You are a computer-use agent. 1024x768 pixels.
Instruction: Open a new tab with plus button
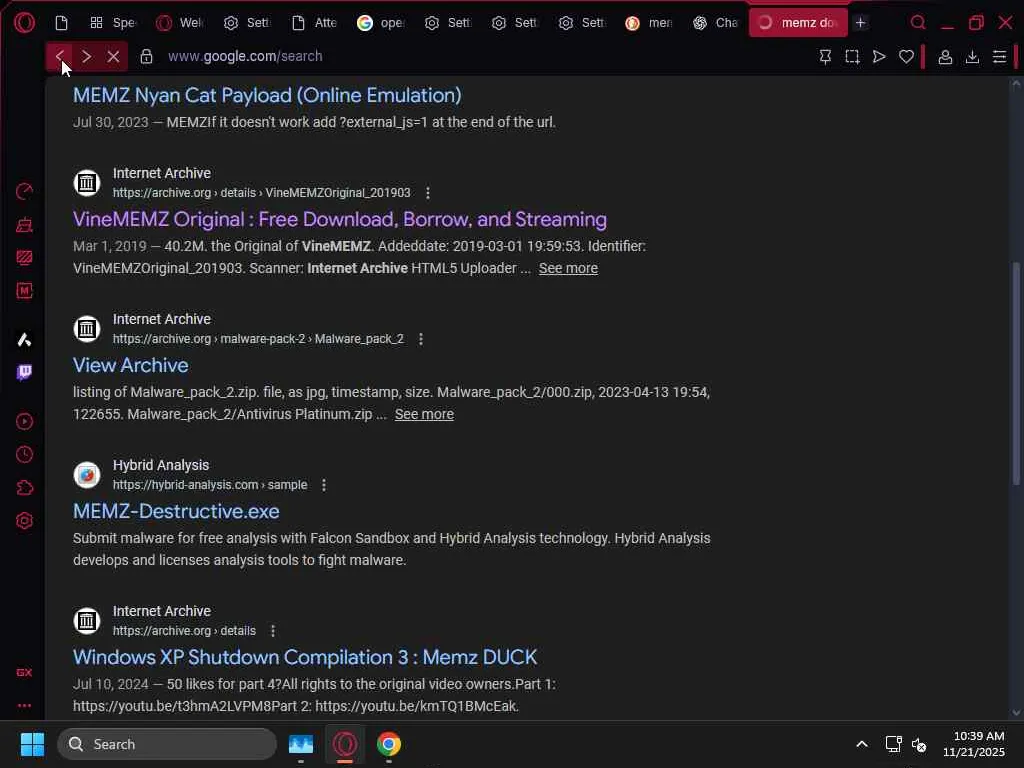tap(861, 23)
